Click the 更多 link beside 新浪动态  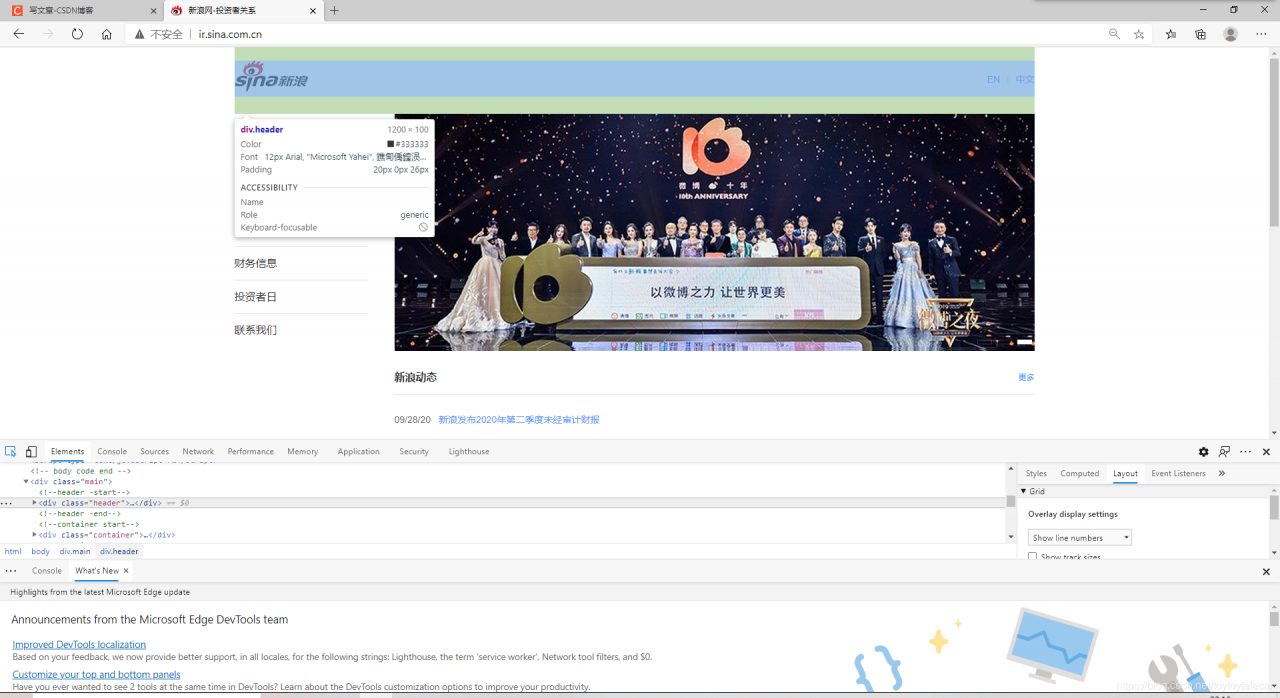[1026, 378]
